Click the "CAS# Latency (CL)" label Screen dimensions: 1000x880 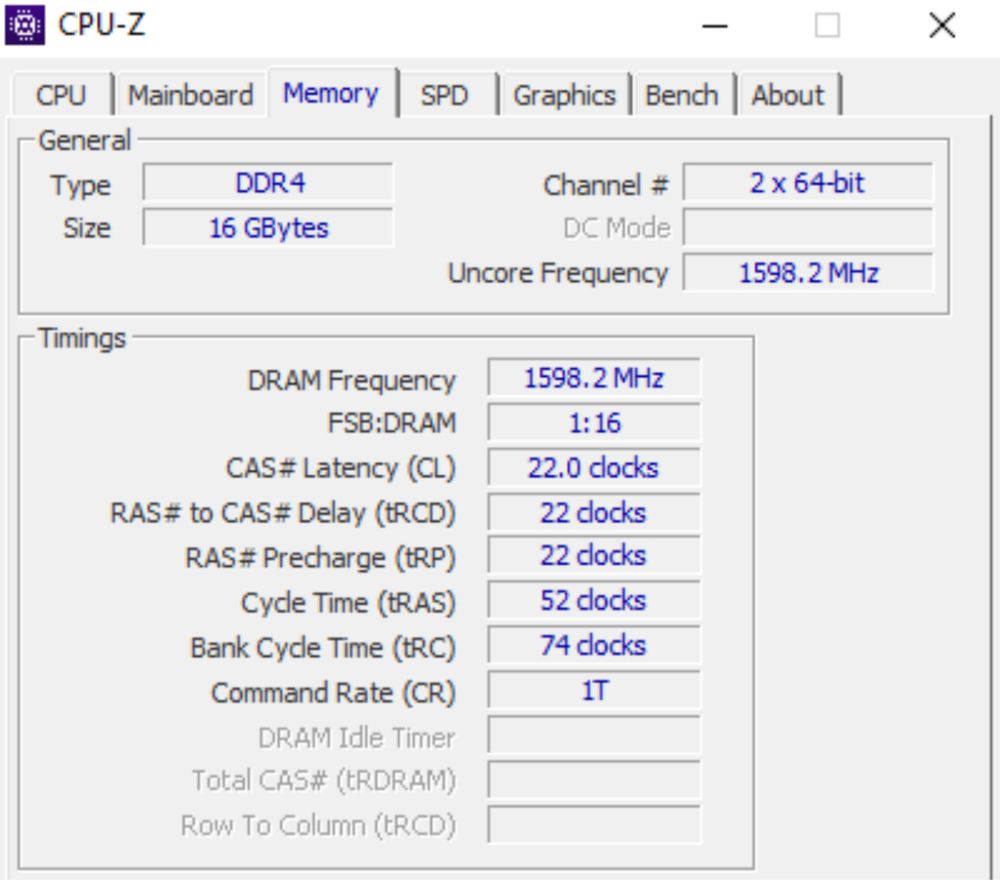point(341,469)
